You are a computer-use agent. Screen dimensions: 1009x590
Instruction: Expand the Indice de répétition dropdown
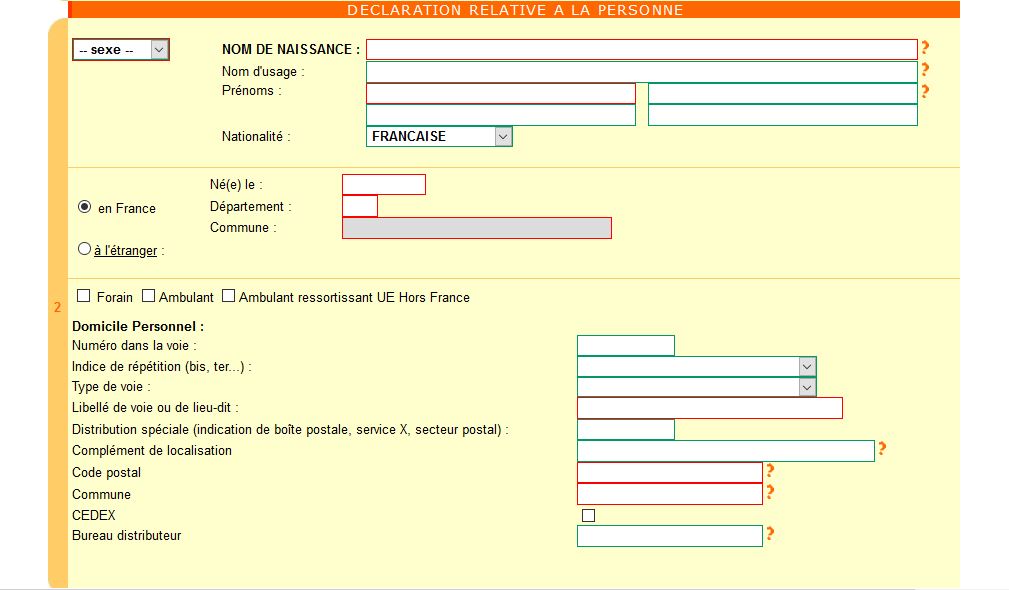click(697, 366)
